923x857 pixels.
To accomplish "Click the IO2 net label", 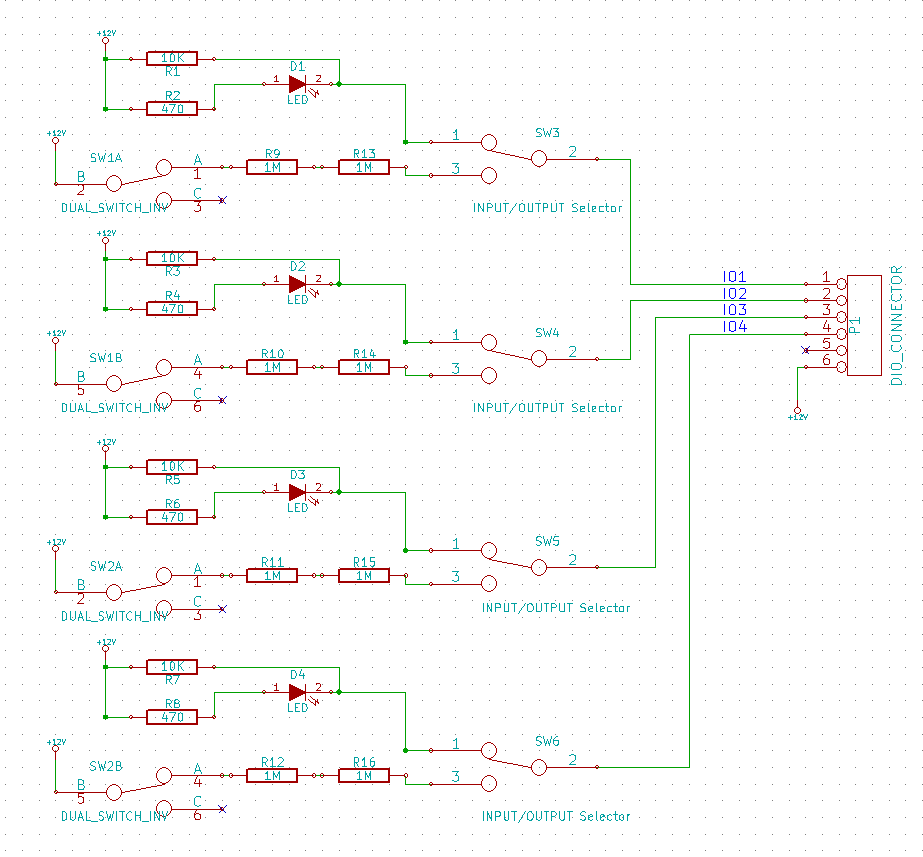I will tap(734, 293).
